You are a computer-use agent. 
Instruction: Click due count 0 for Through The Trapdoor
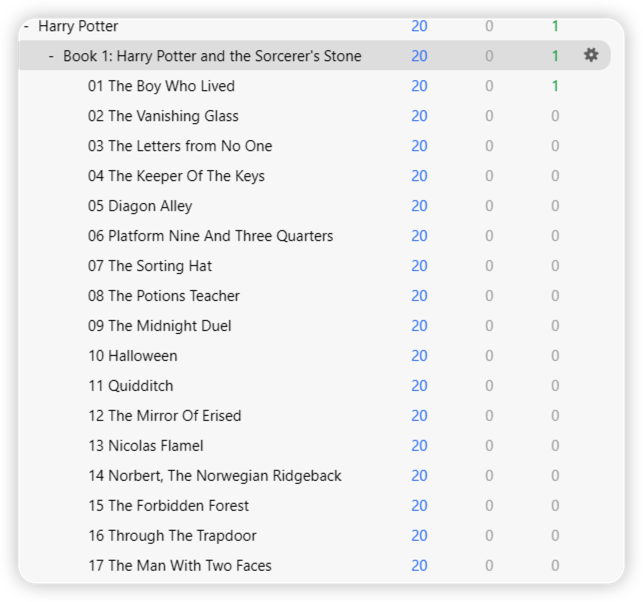point(555,536)
